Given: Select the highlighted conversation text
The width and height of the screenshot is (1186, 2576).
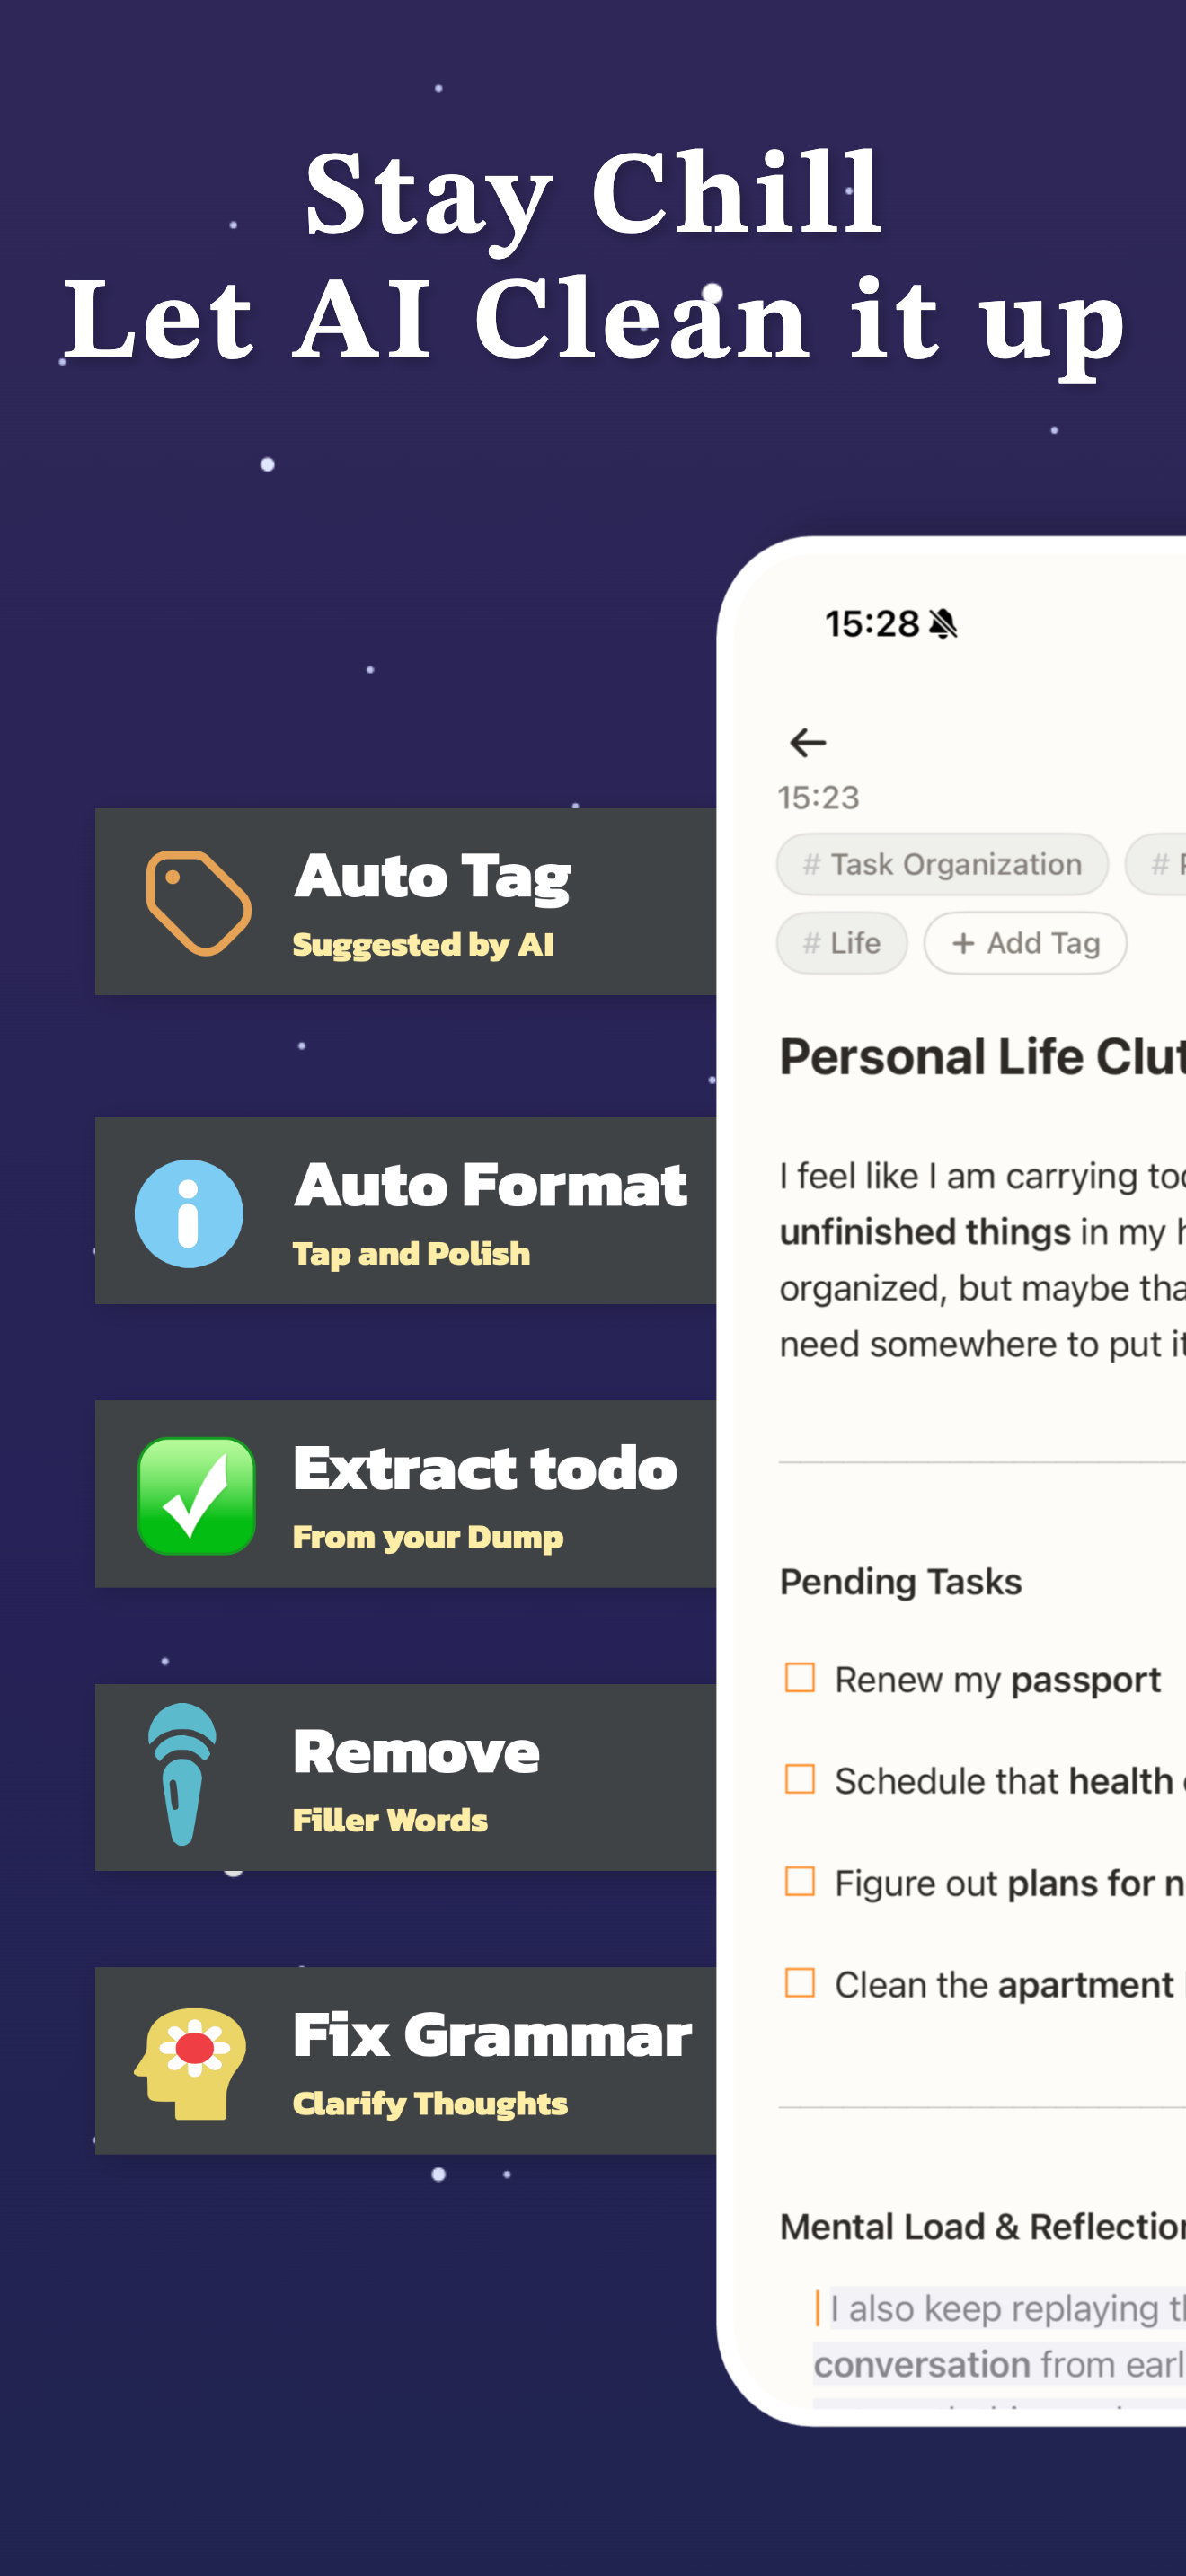Looking at the screenshot, I should (923, 2364).
